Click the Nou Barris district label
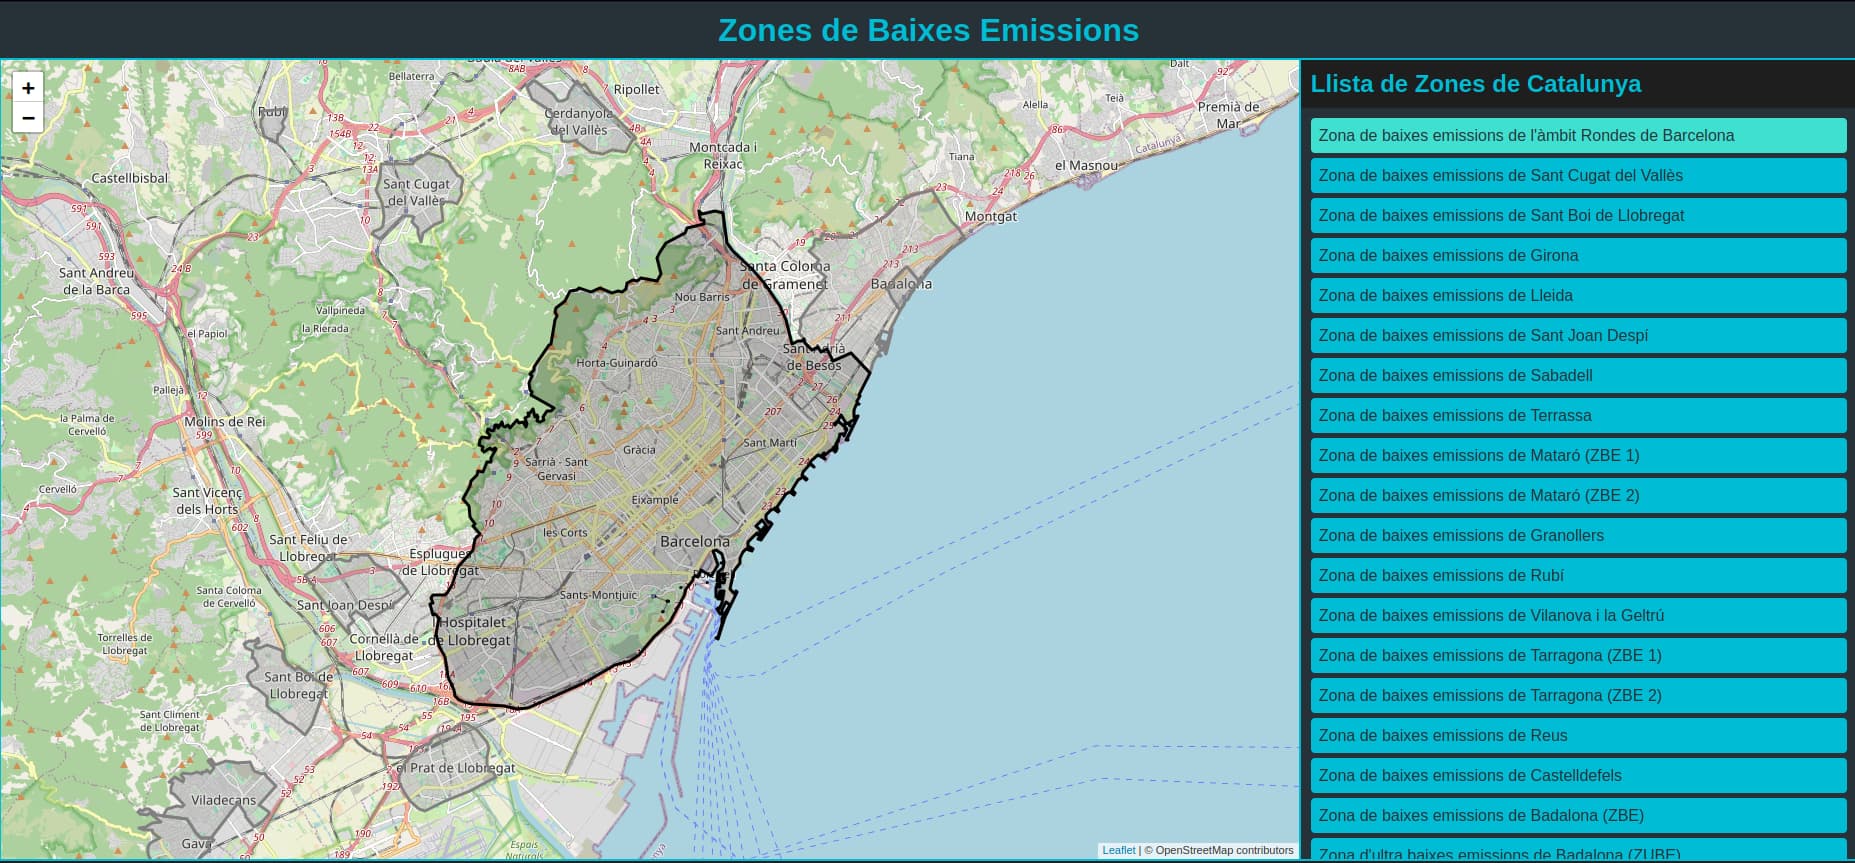This screenshot has width=1855, height=863. point(702,297)
